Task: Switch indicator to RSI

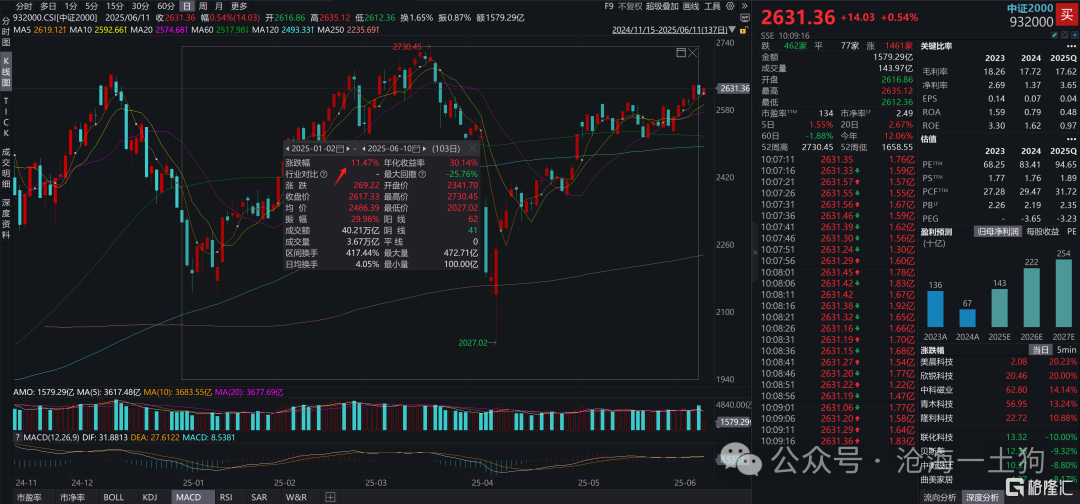Action: [x=225, y=496]
